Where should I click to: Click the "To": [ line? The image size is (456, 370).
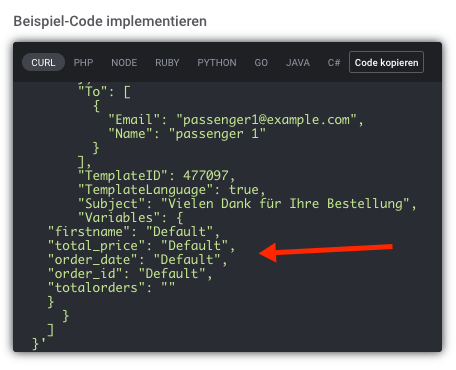104,92
